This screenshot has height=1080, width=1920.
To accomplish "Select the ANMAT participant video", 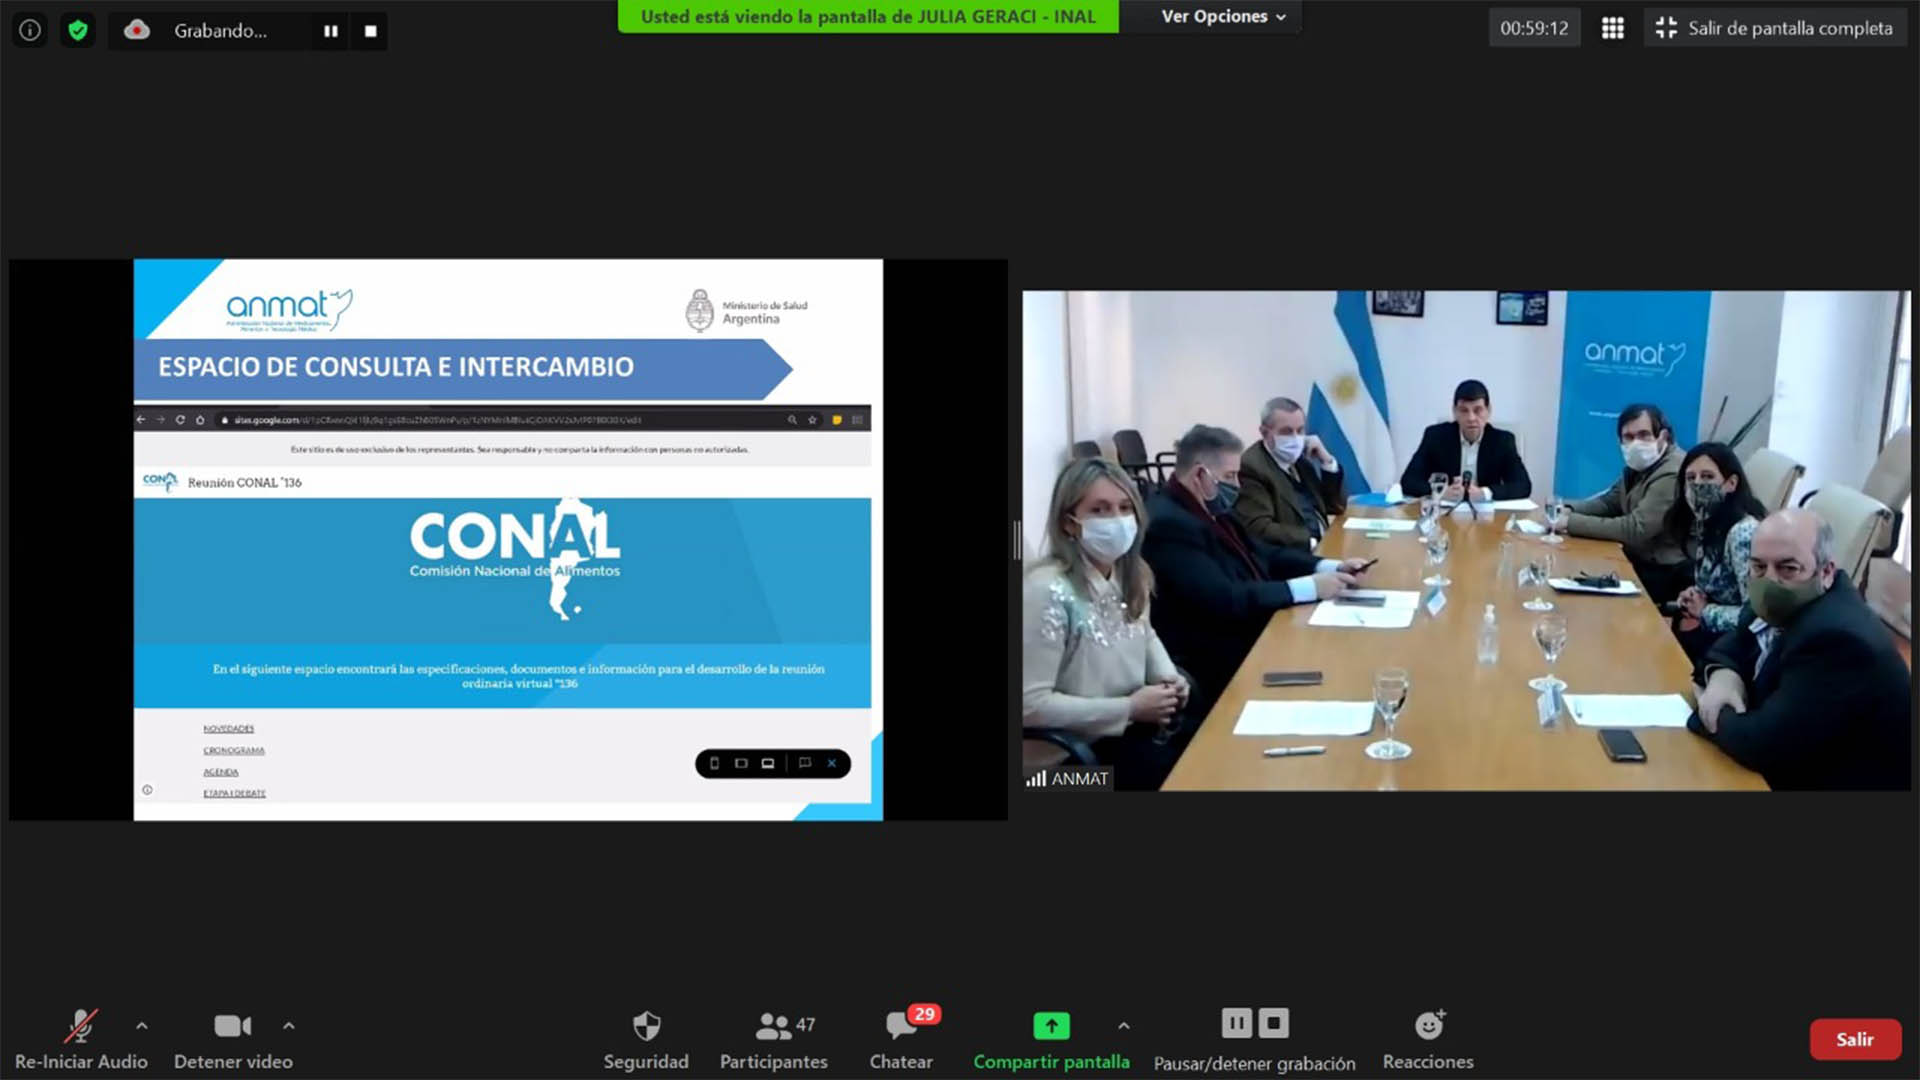I will 1465,540.
